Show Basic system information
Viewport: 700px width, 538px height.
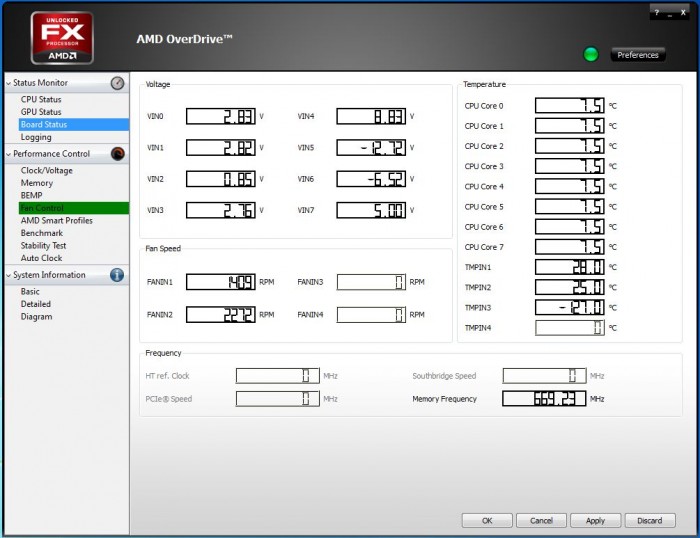[x=30, y=291]
